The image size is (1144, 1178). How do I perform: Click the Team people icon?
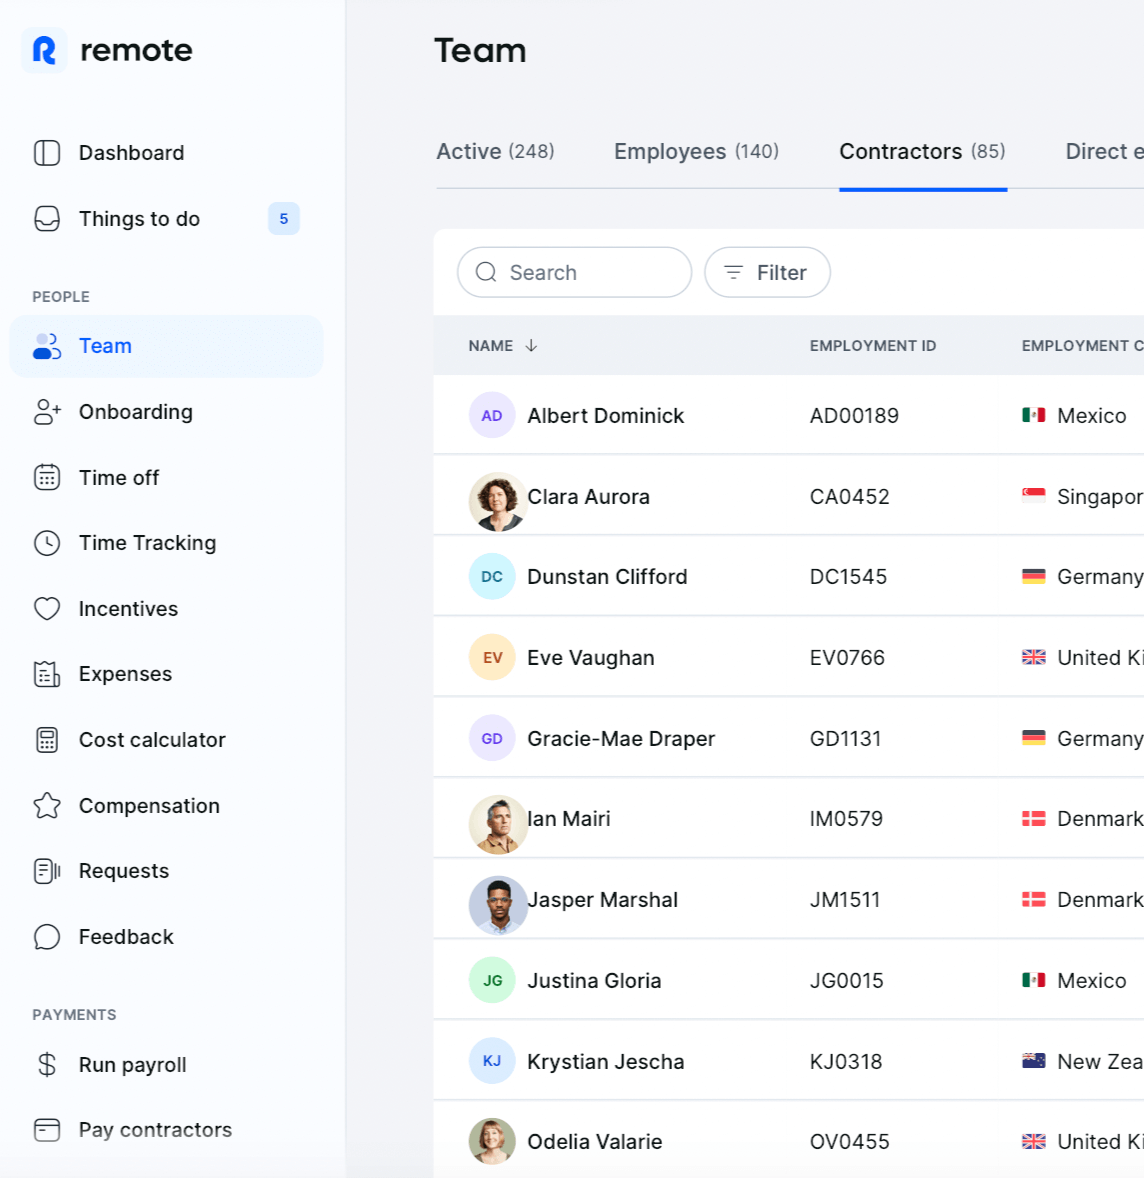pos(46,345)
